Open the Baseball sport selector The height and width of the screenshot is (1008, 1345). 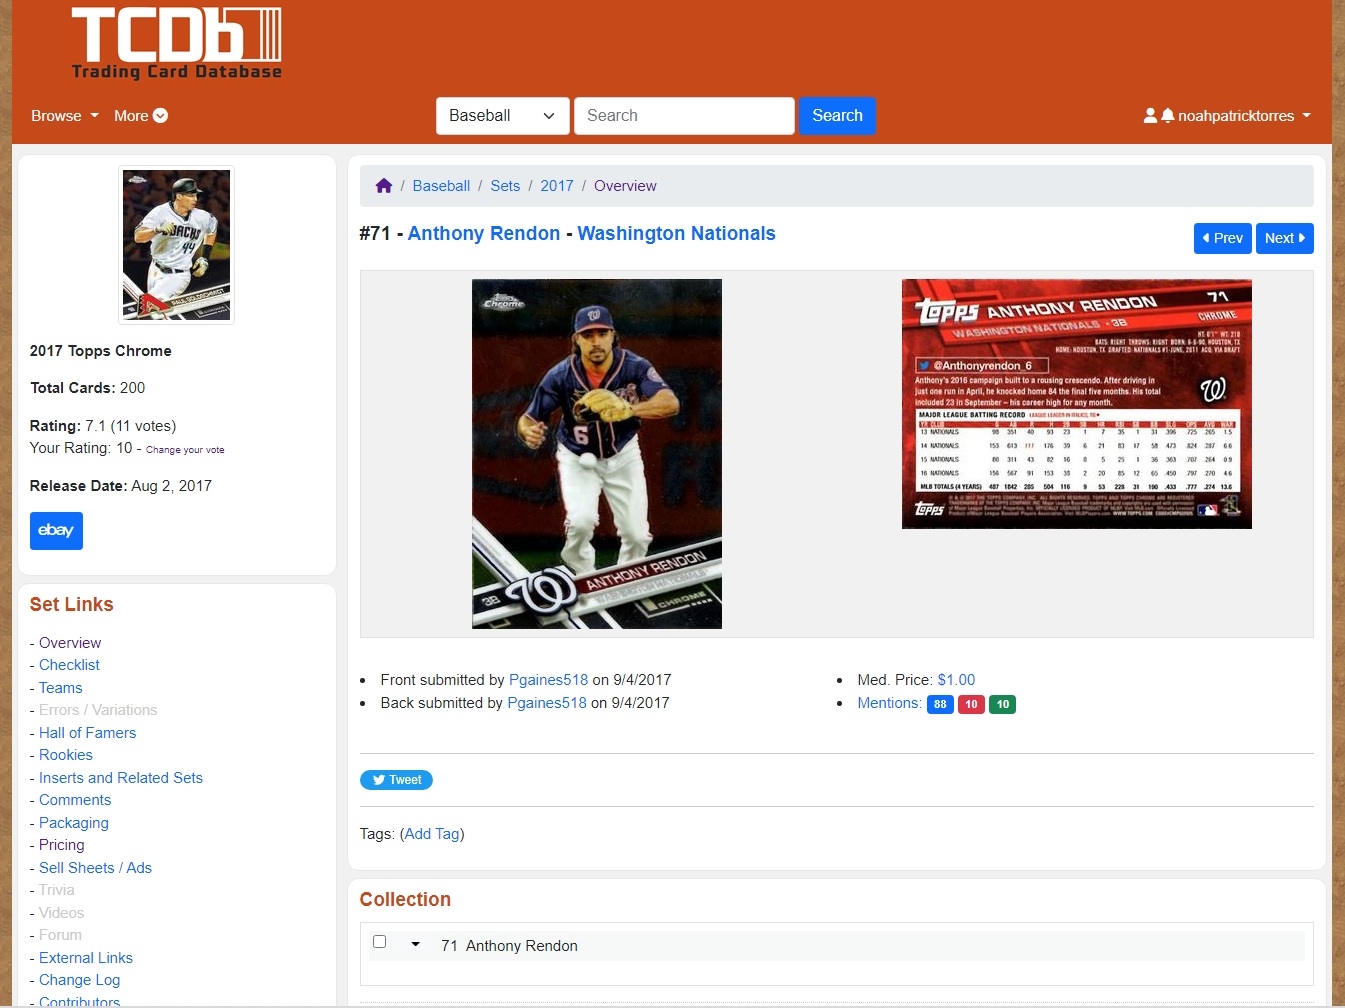(x=503, y=116)
